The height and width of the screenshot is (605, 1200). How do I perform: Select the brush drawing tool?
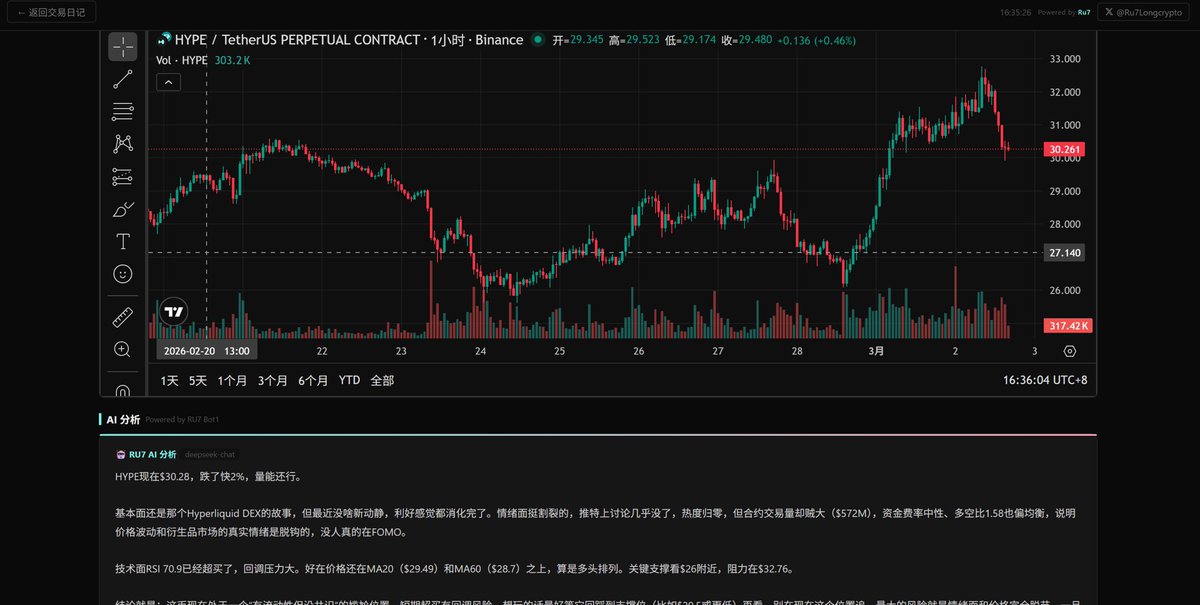[123, 209]
